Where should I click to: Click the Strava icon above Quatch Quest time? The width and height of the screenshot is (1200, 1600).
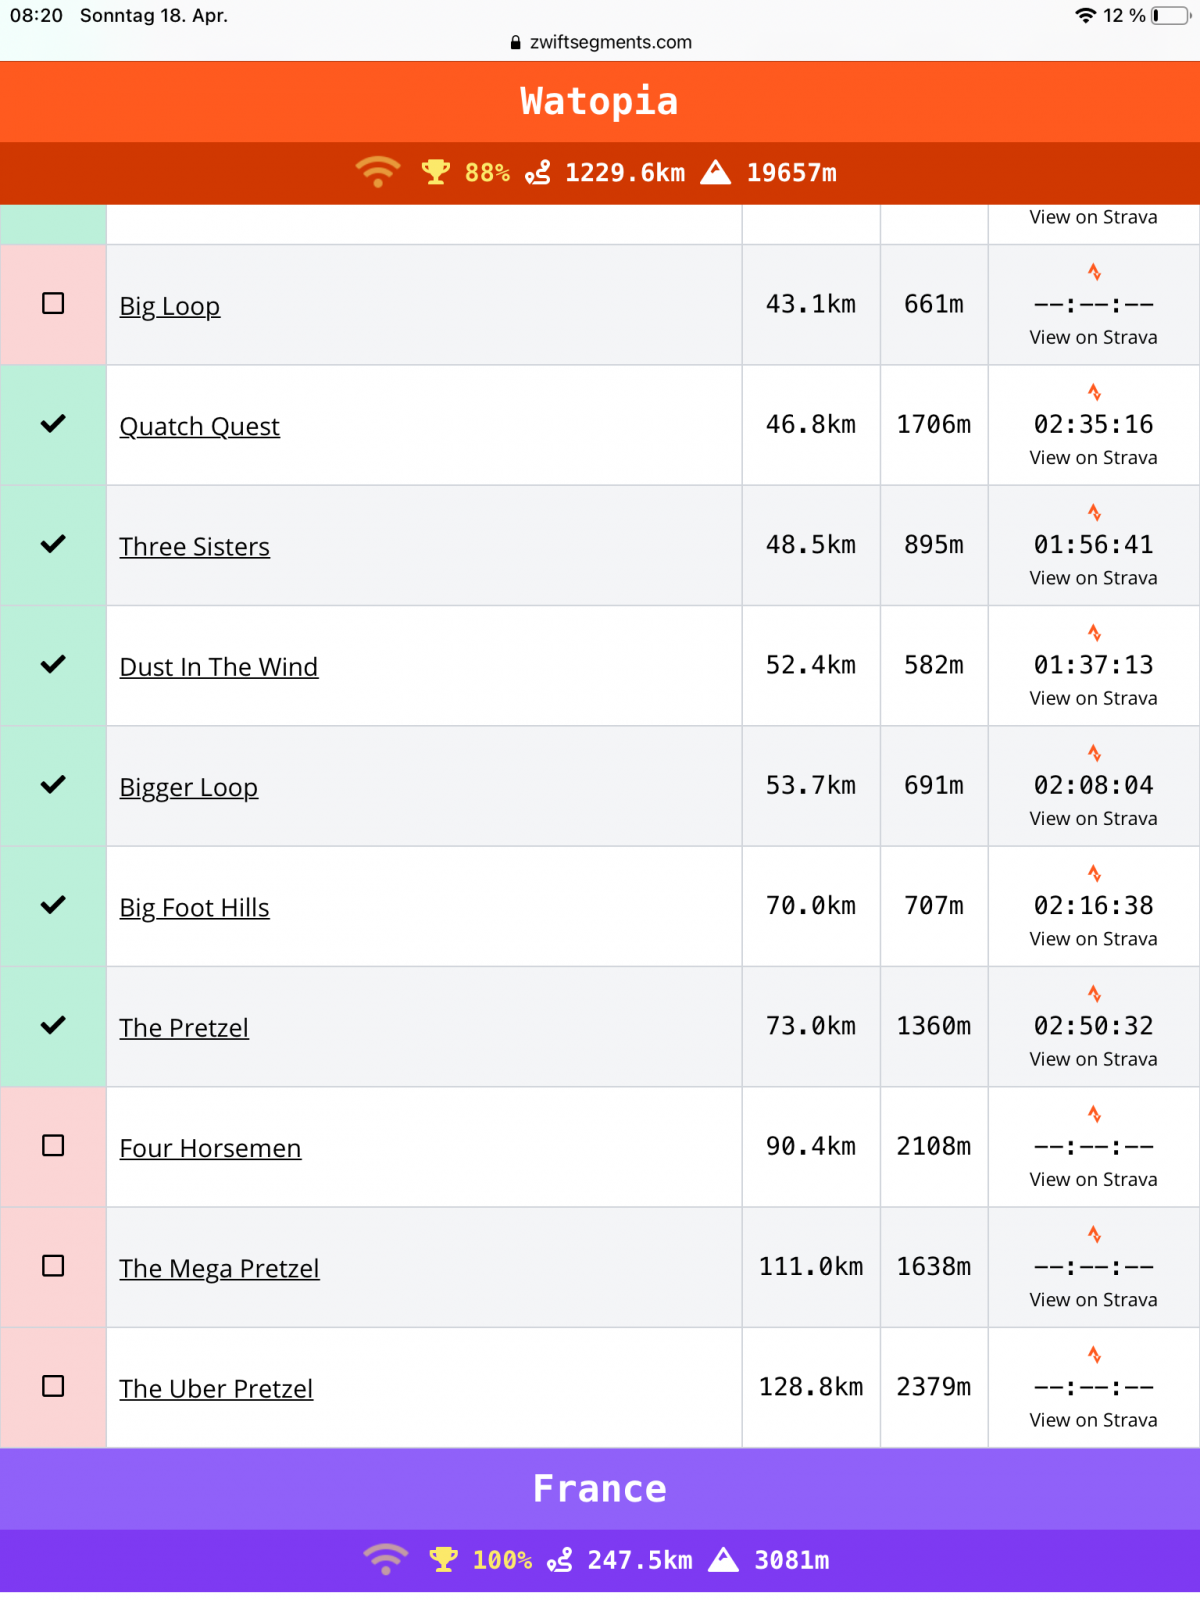tap(1094, 392)
